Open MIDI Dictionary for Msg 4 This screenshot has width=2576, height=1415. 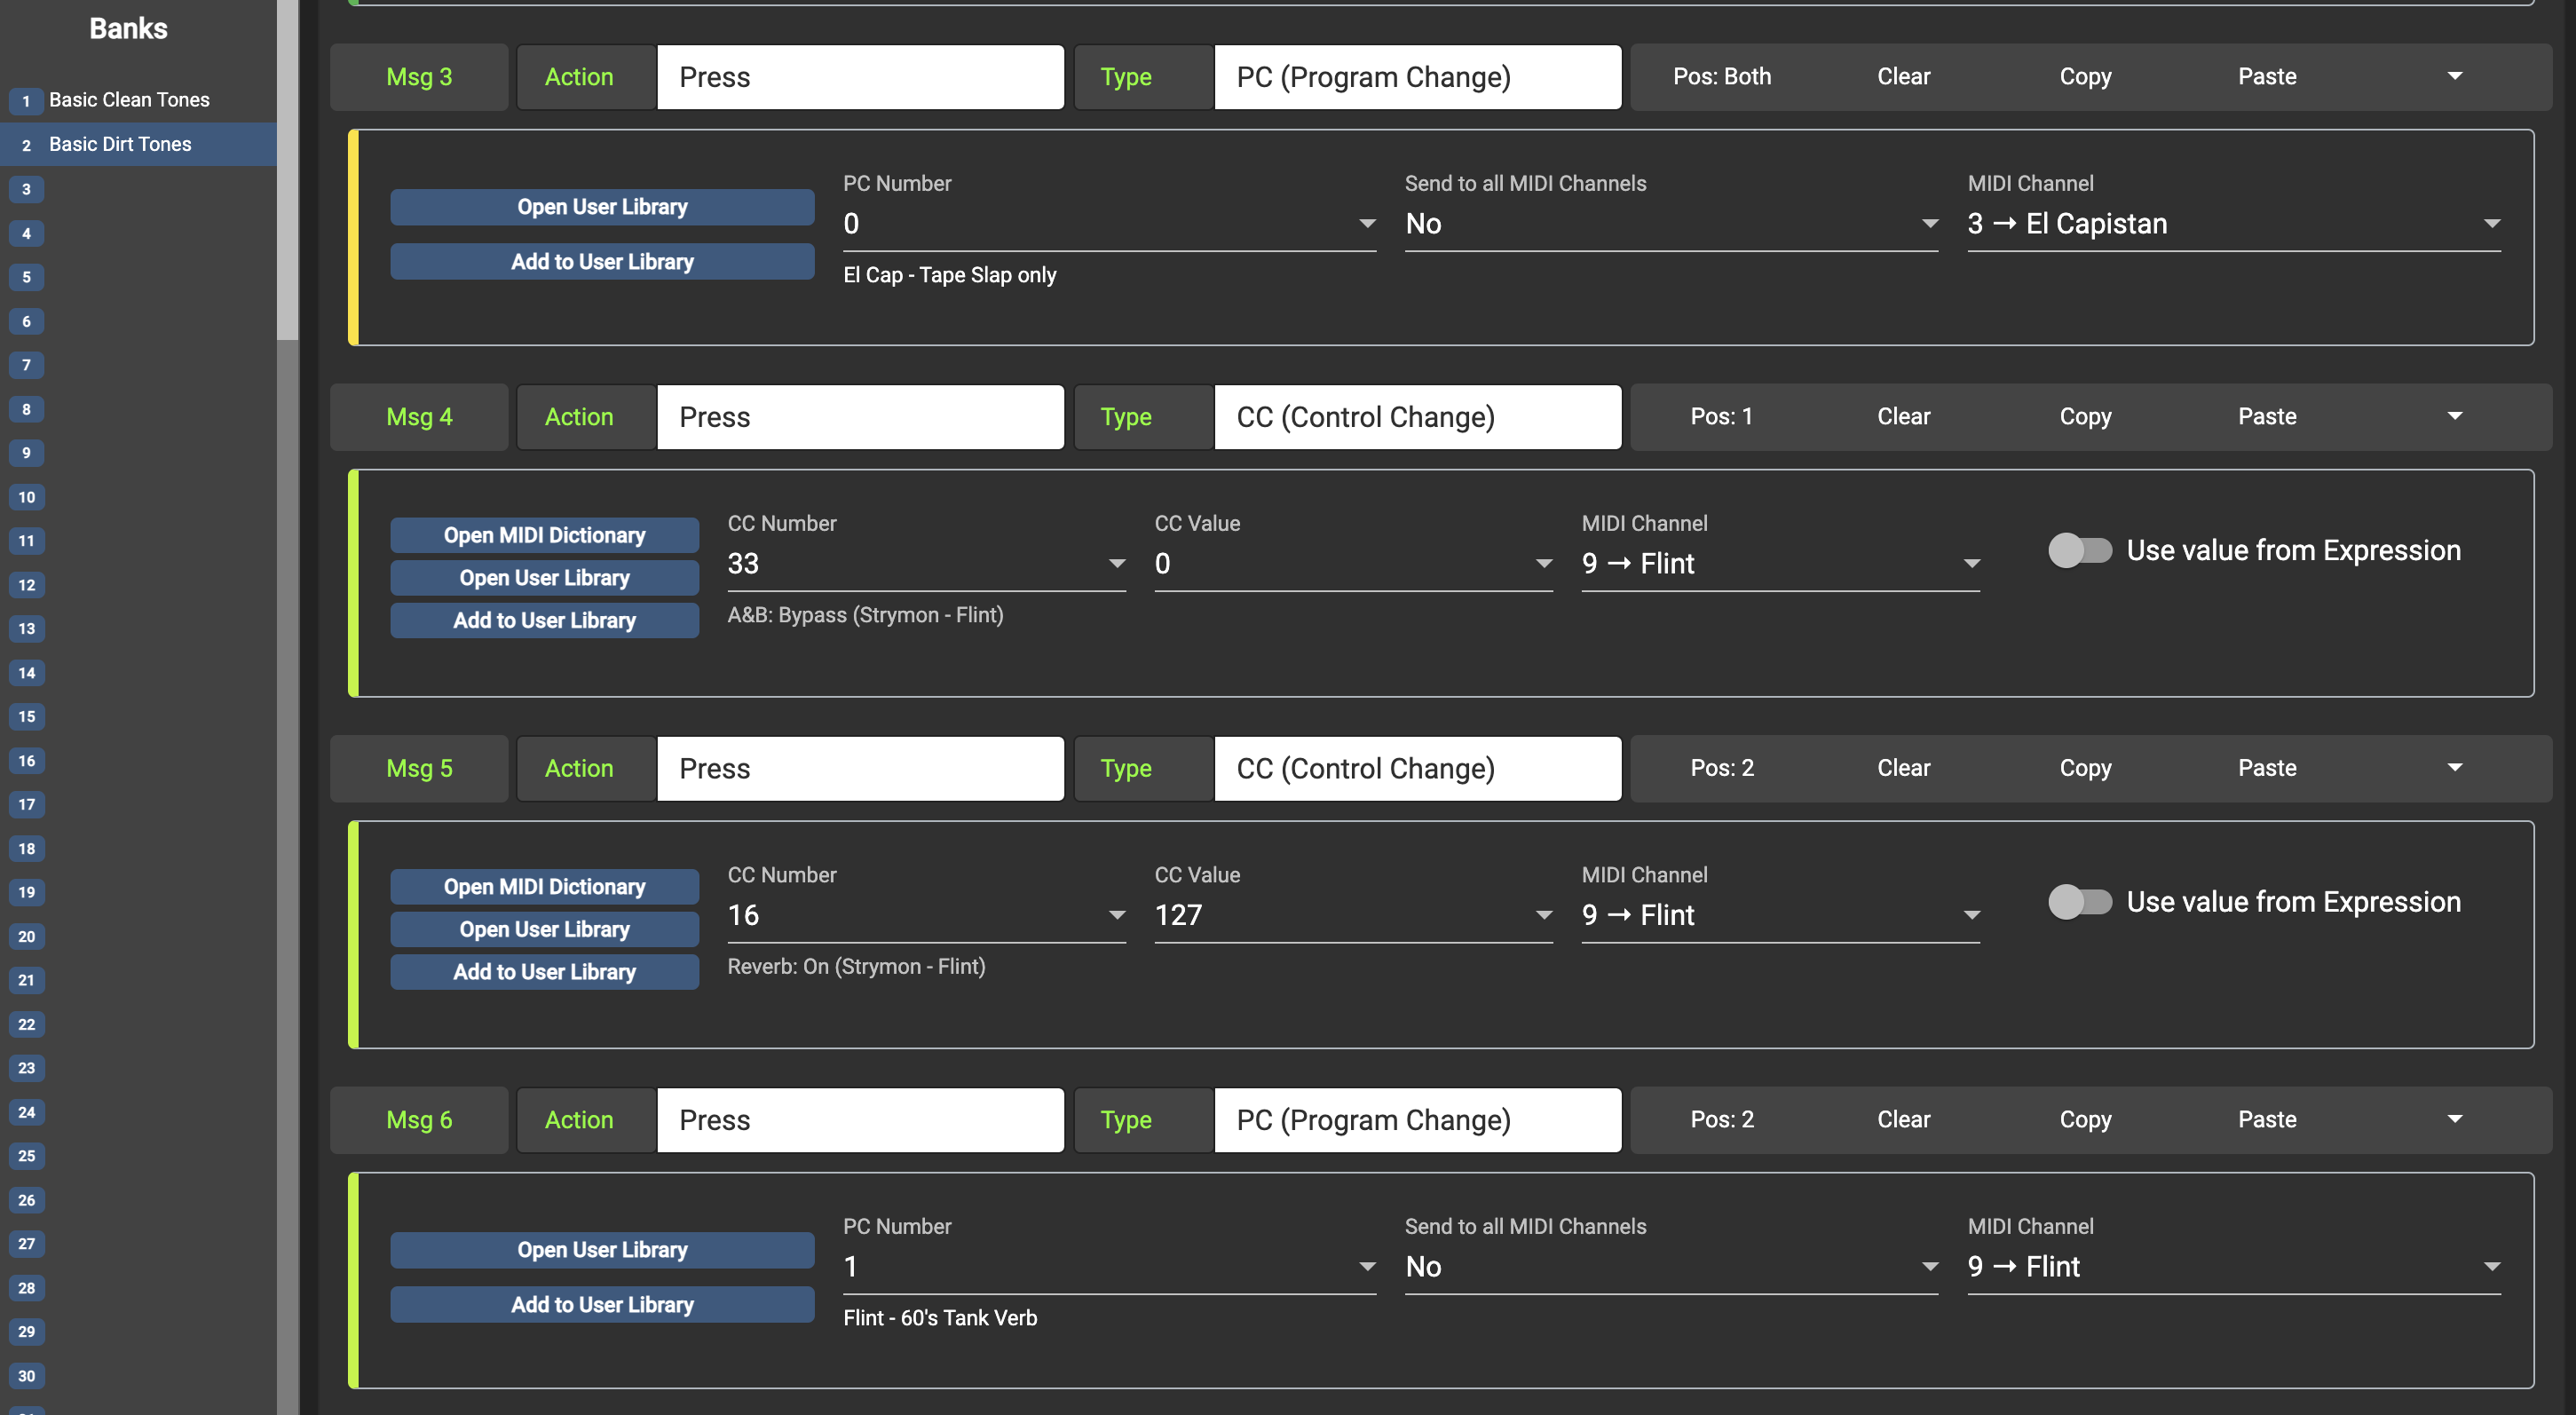[x=544, y=535]
